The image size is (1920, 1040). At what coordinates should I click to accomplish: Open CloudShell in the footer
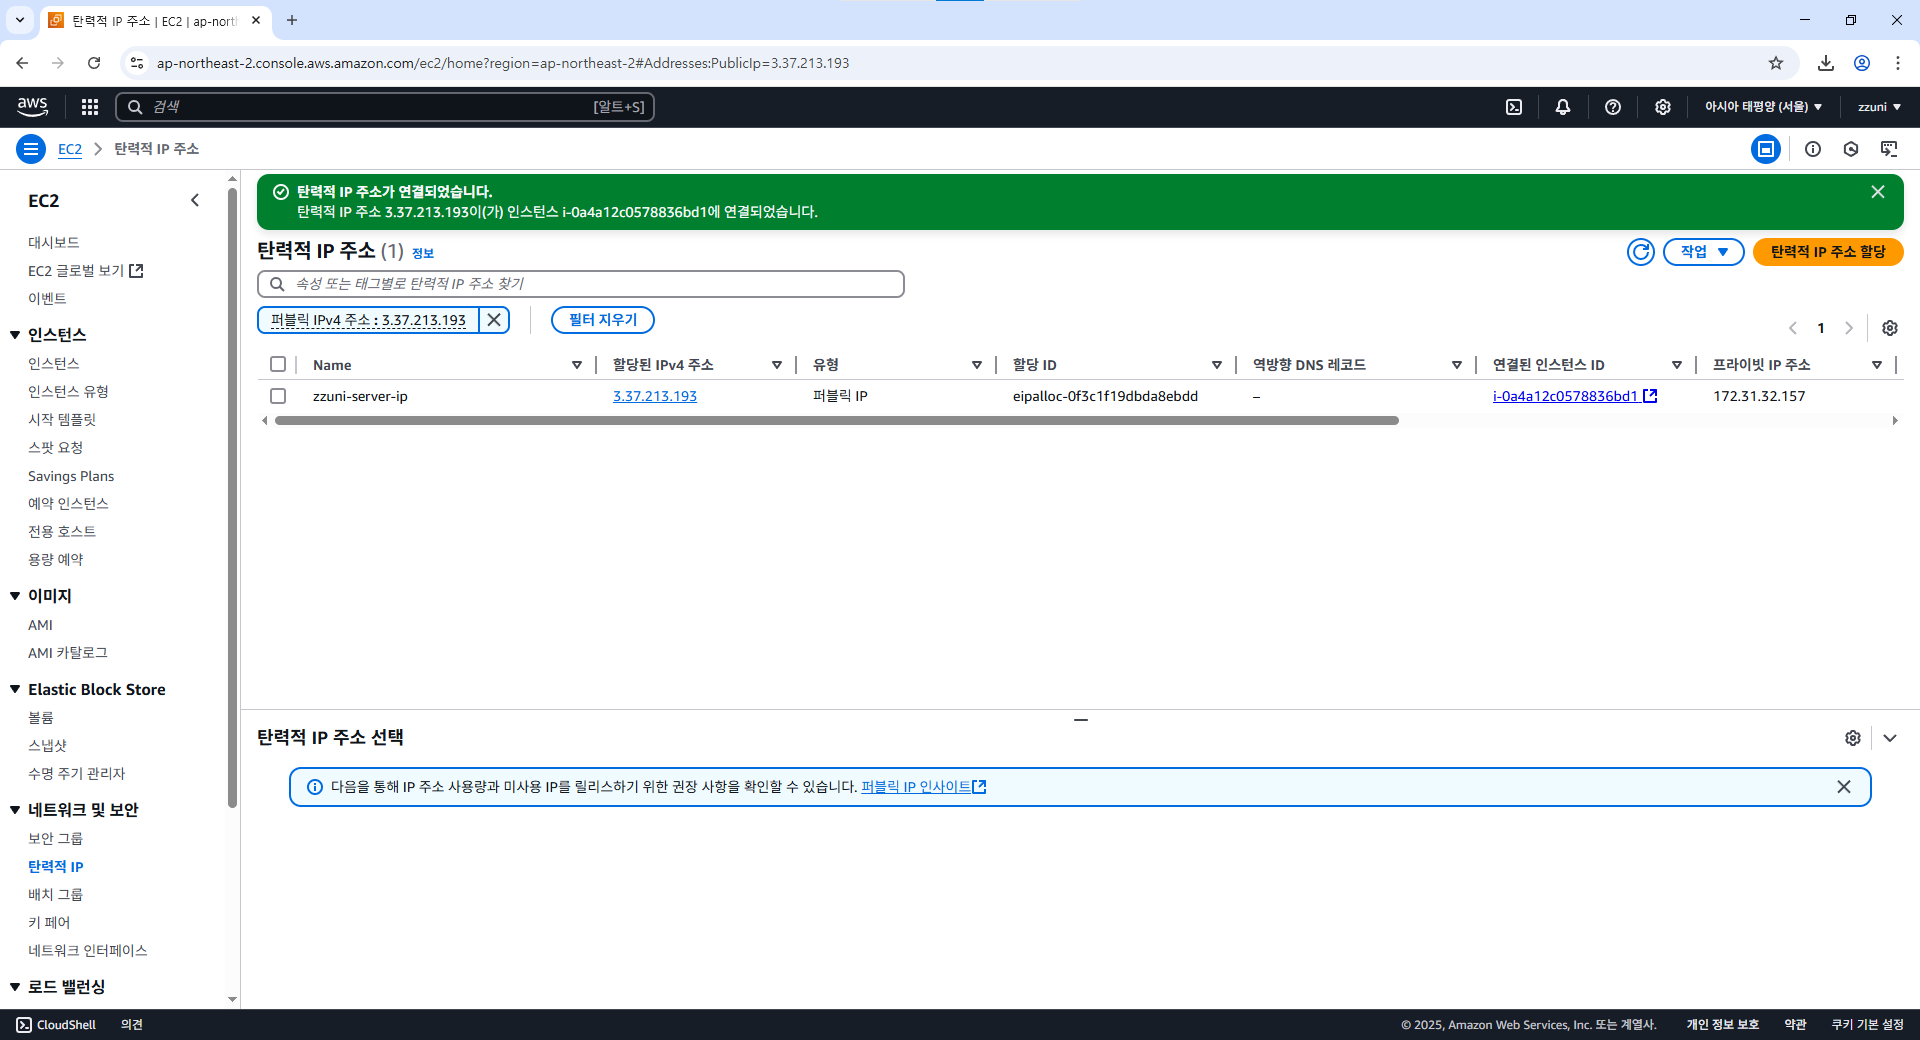[x=56, y=1025]
